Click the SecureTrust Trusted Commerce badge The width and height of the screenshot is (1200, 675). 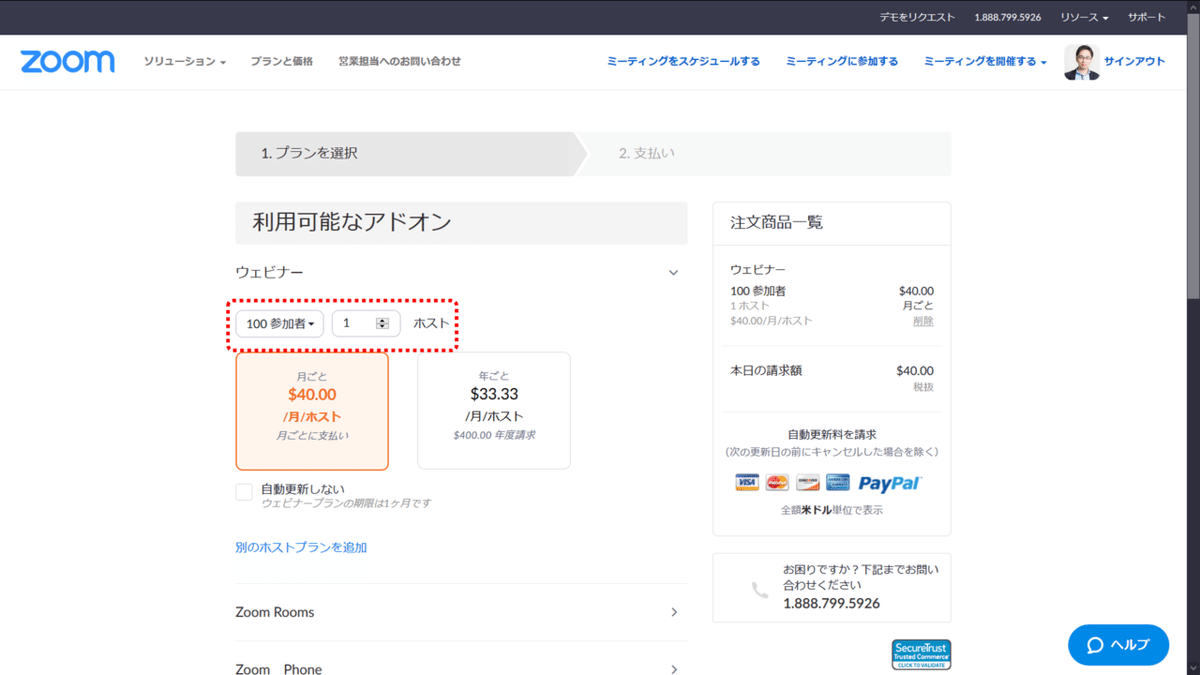[921, 654]
